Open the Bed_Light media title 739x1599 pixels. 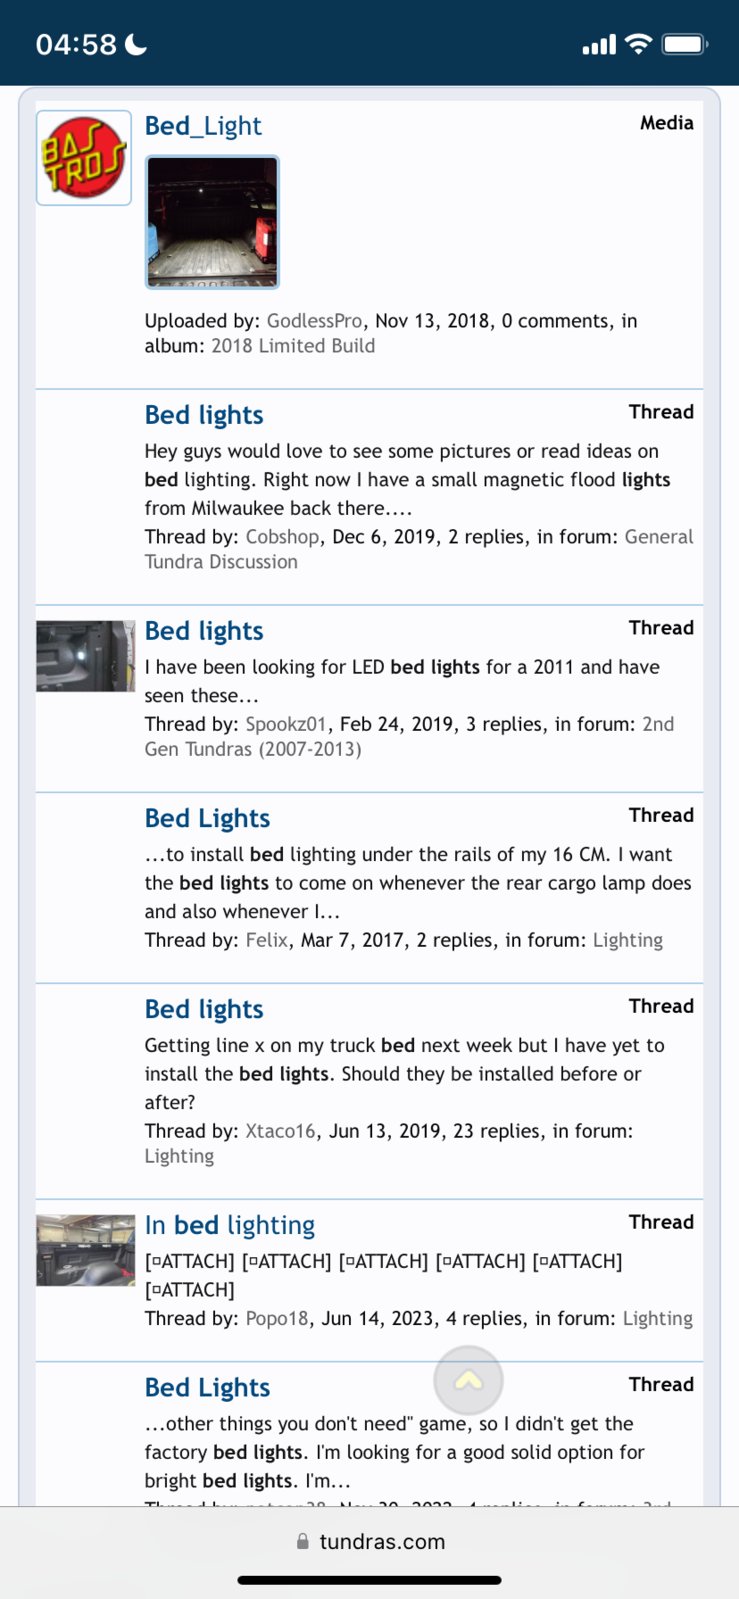click(x=203, y=126)
